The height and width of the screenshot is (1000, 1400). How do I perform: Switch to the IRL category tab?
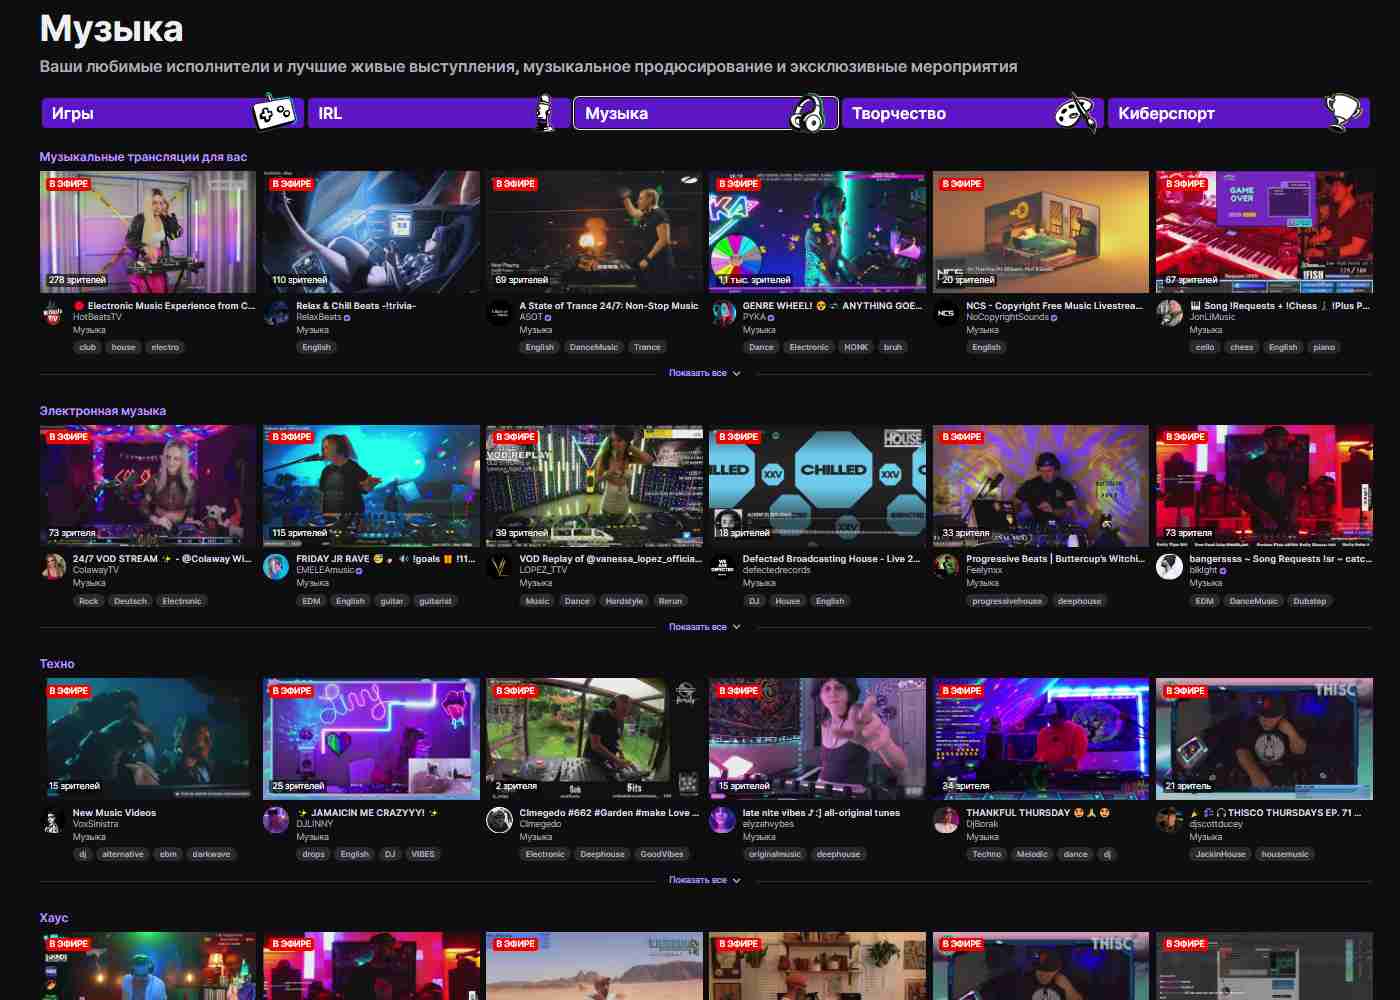(x=438, y=113)
